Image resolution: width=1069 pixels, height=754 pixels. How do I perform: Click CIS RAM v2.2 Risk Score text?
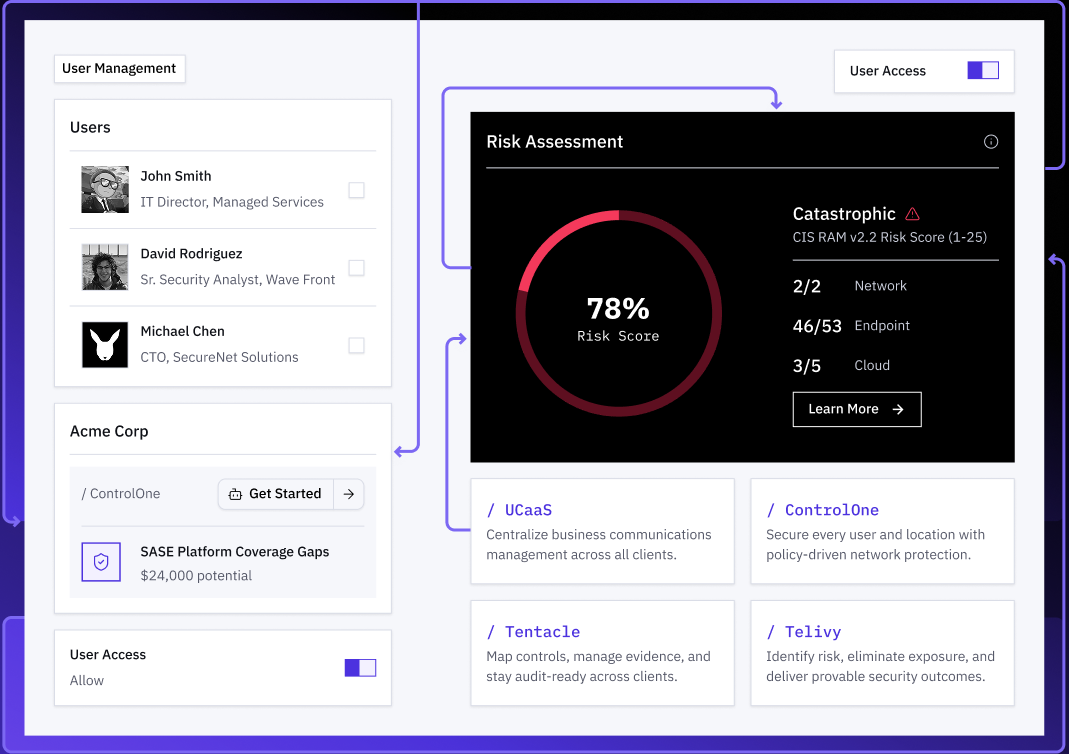pos(890,237)
